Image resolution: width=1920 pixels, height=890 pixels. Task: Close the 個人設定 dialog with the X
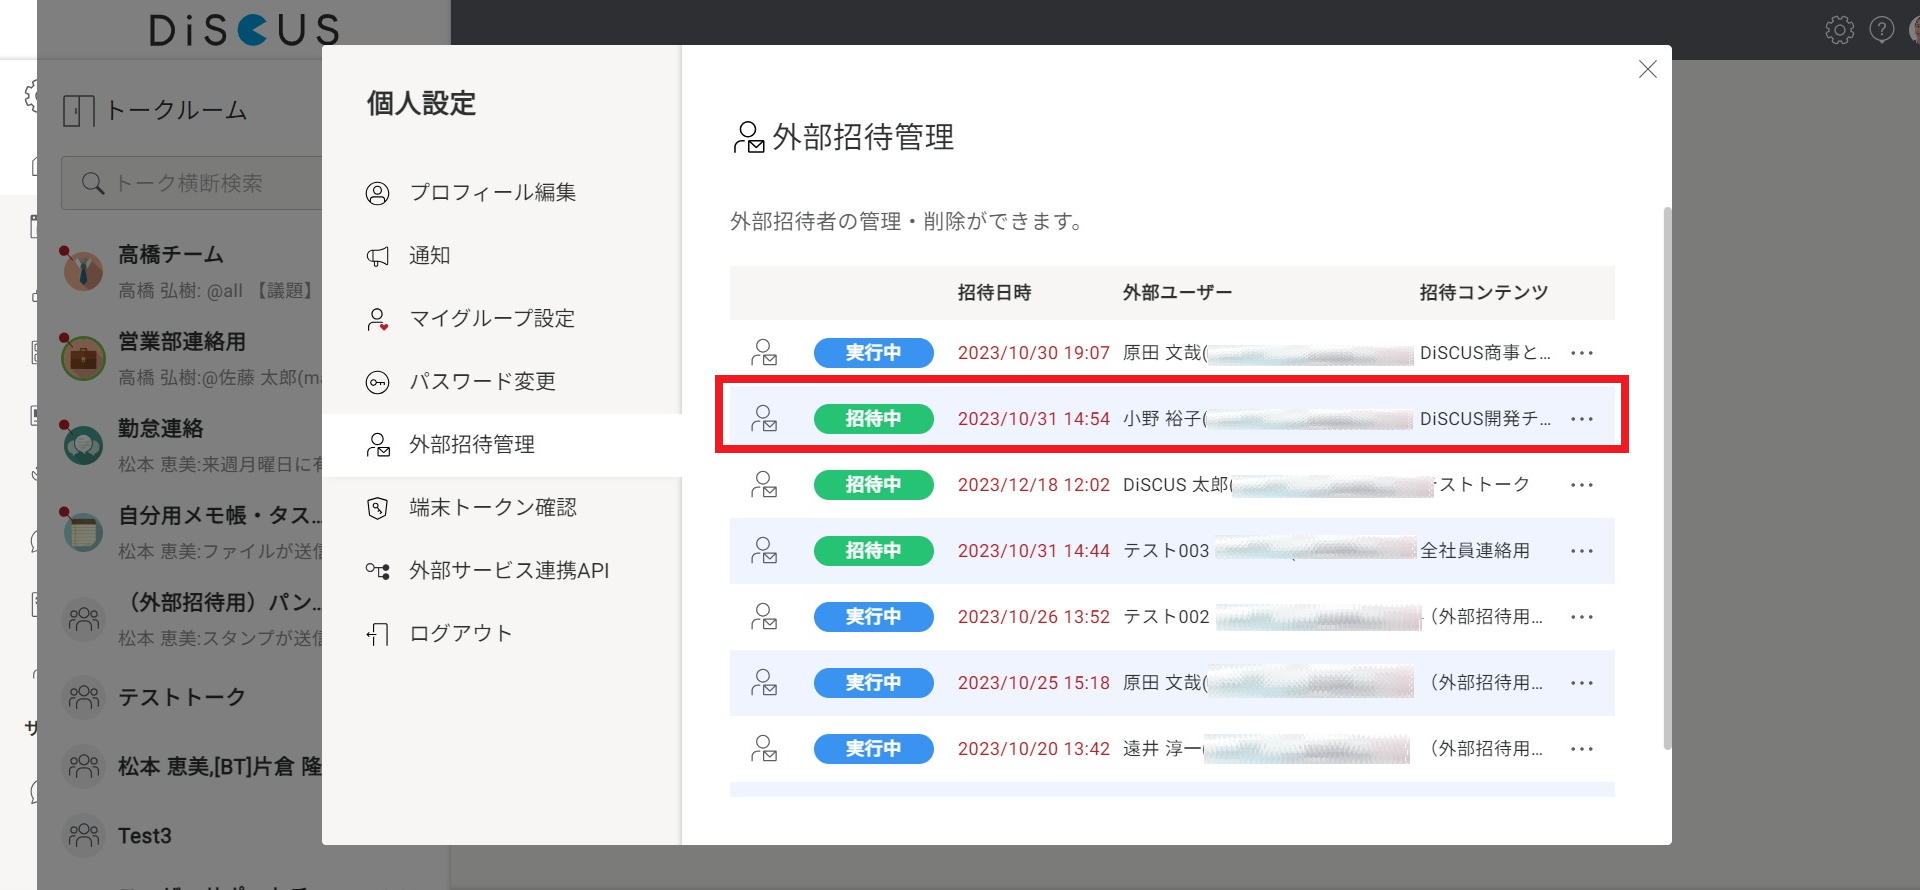(x=1648, y=69)
